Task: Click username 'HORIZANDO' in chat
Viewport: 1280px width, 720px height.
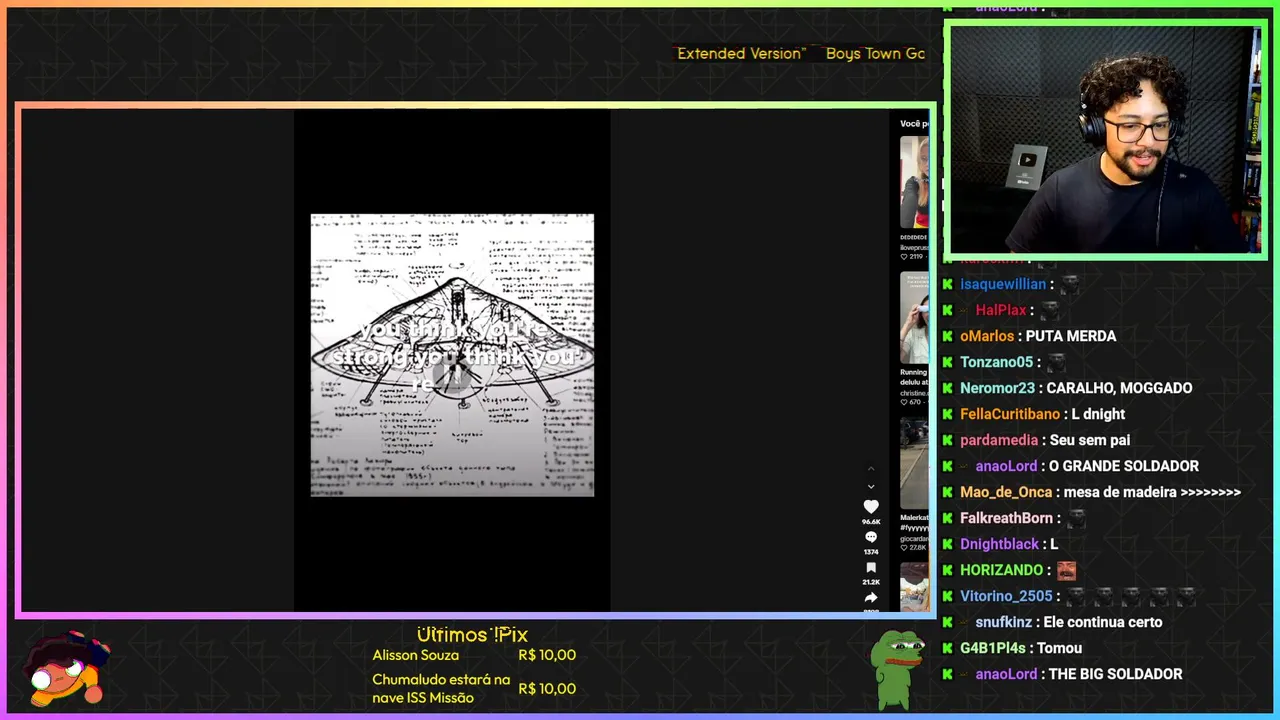Action: (1001, 570)
